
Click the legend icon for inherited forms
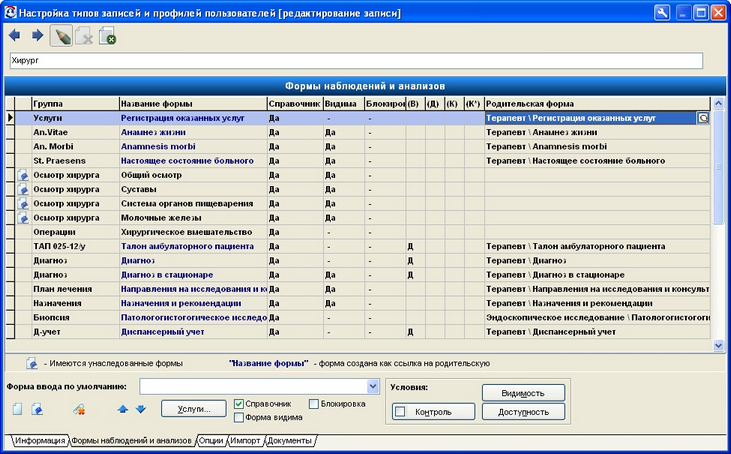[32, 363]
